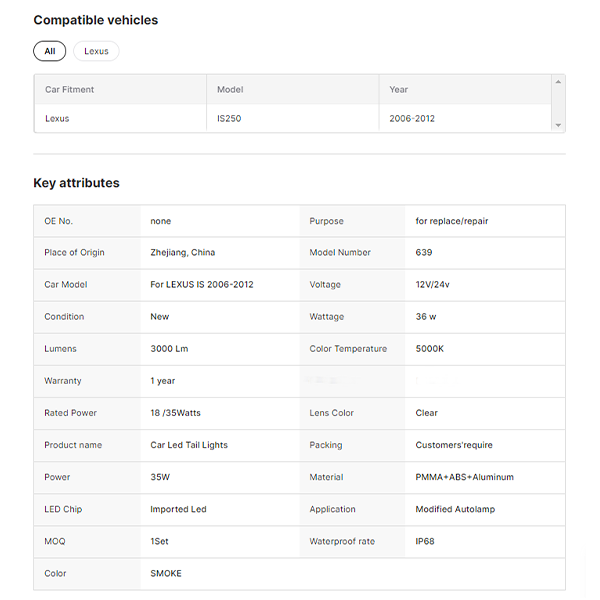Click the Car Fitment column header
The image size is (600, 600).
(x=70, y=90)
